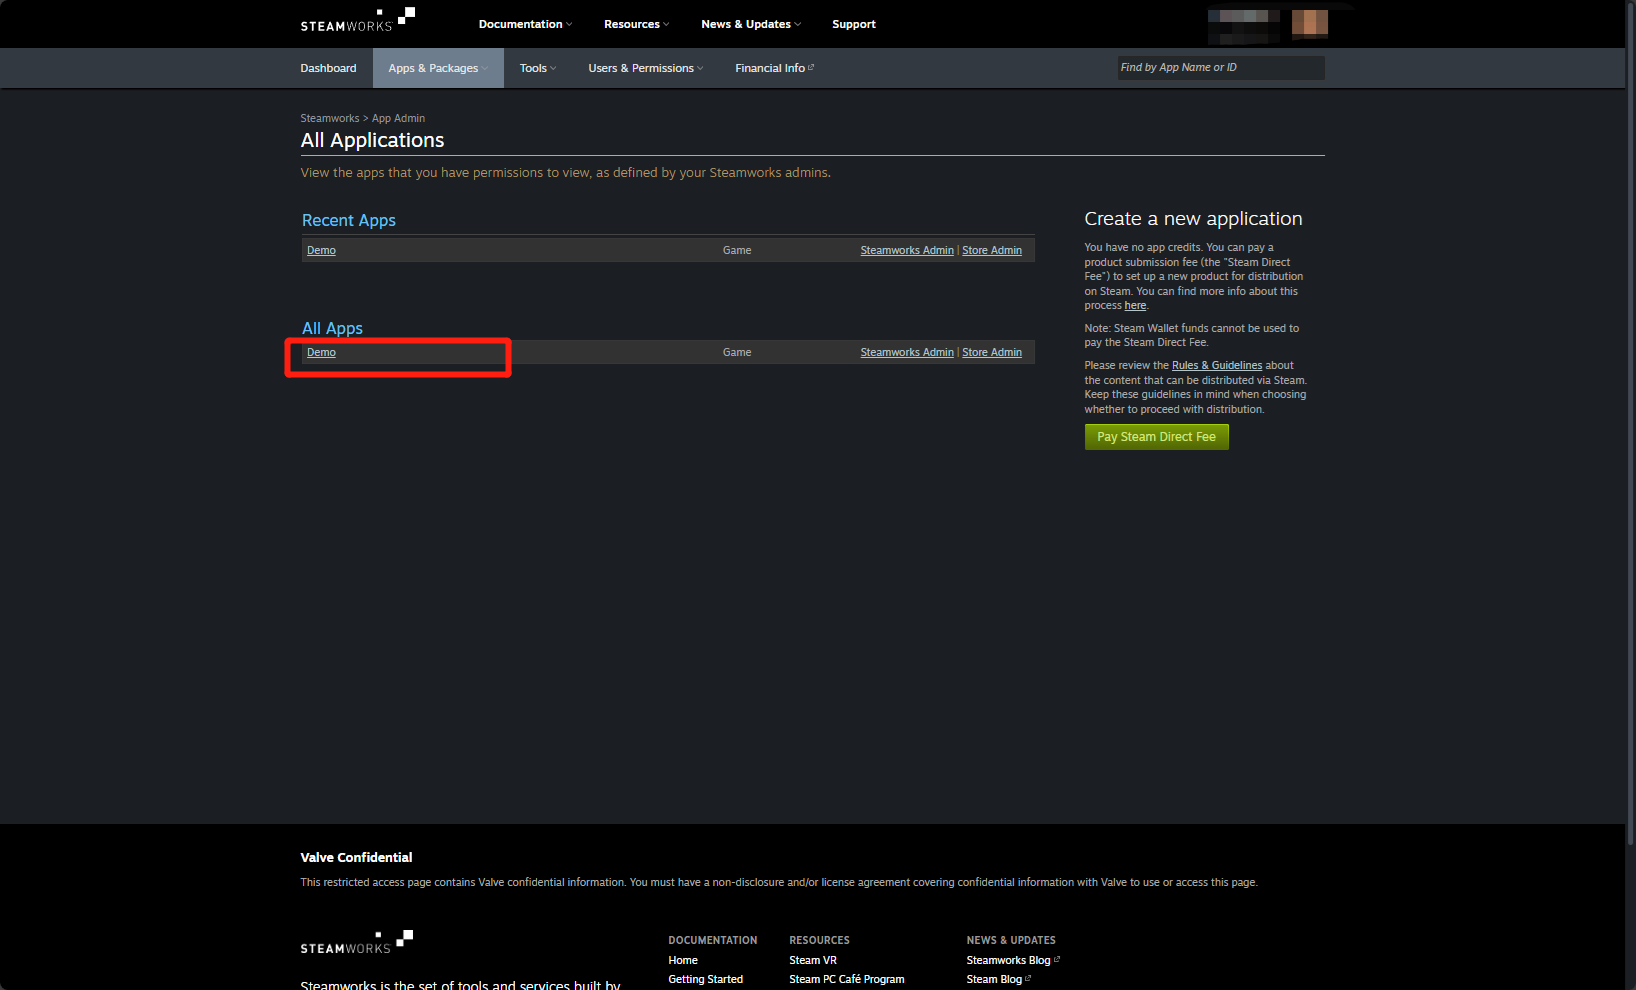Open the Resources dropdown menu

click(635, 24)
